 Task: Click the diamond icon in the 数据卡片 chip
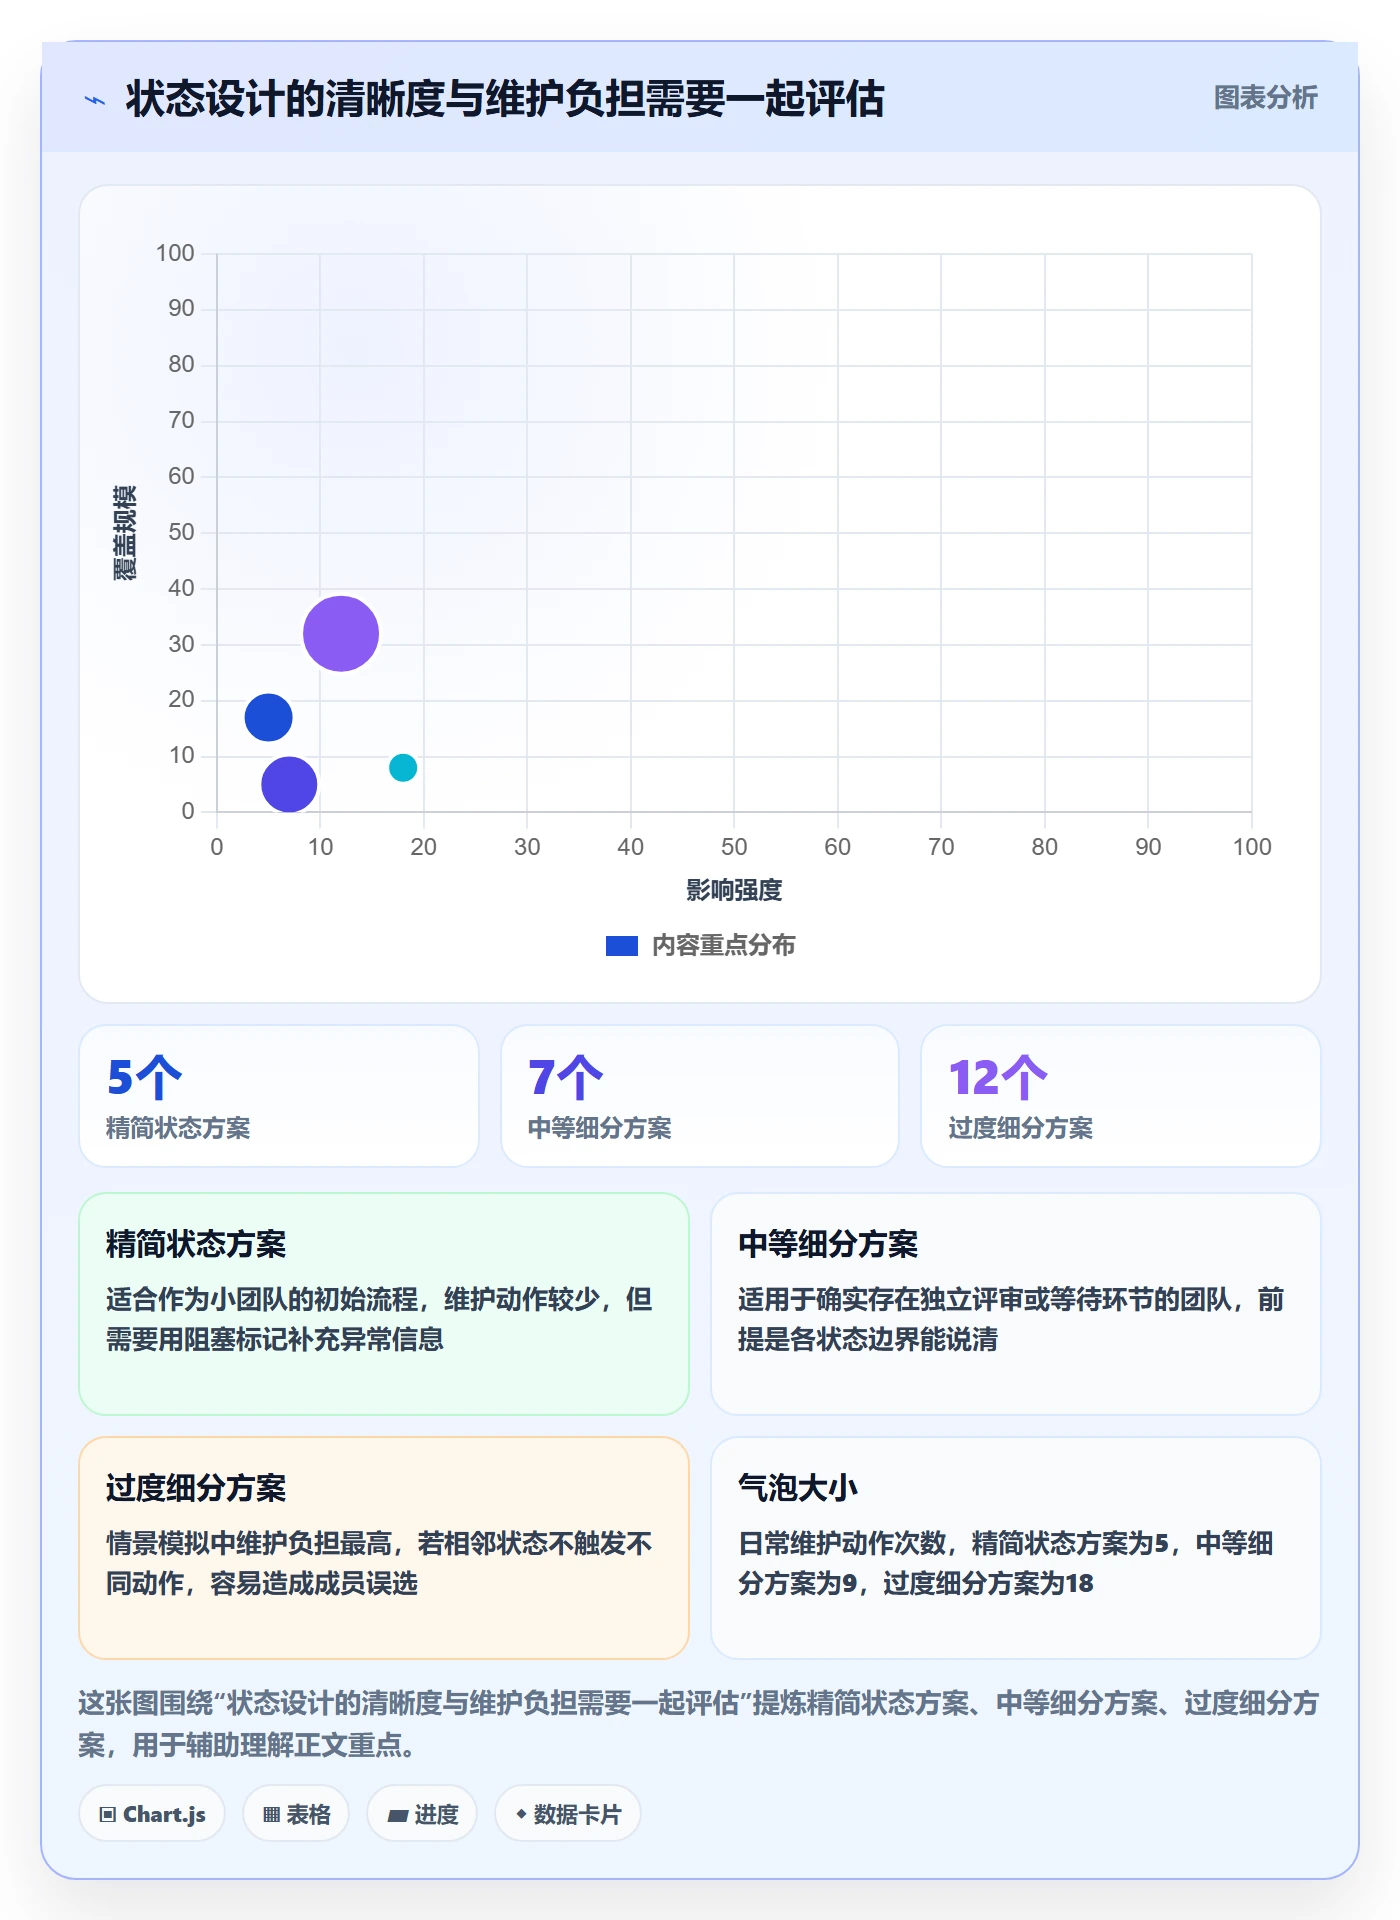tap(521, 1814)
